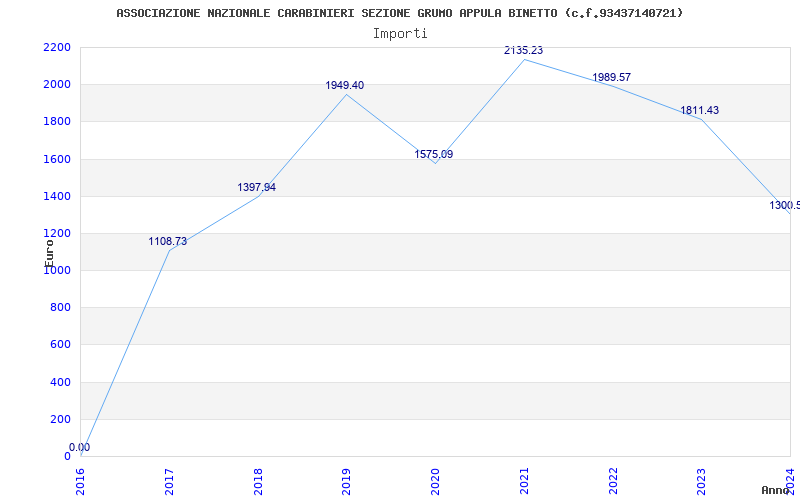Click data label 1397.94
Image resolution: width=800 pixels, height=500 pixels.
coord(257,187)
